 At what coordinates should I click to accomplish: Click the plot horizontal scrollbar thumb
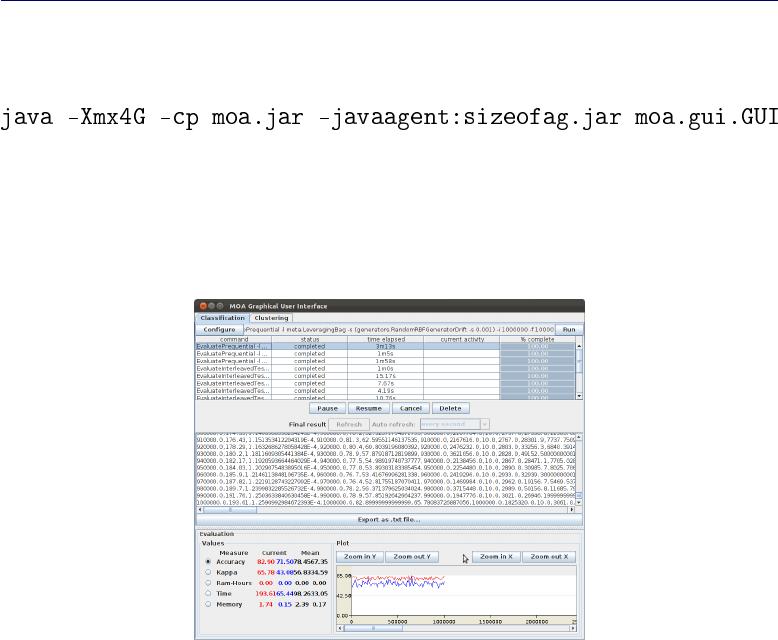click(x=373, y=628)
